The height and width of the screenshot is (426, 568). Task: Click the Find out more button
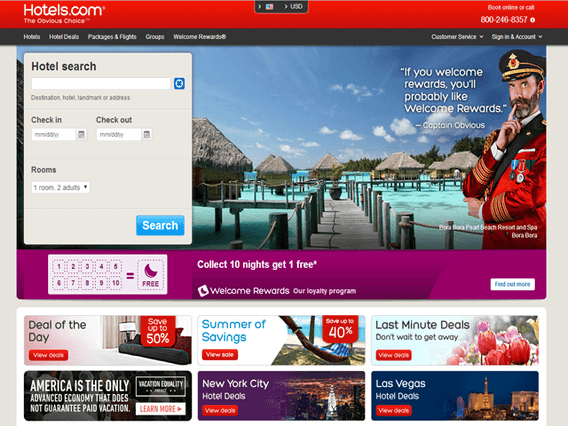point(513,284)
